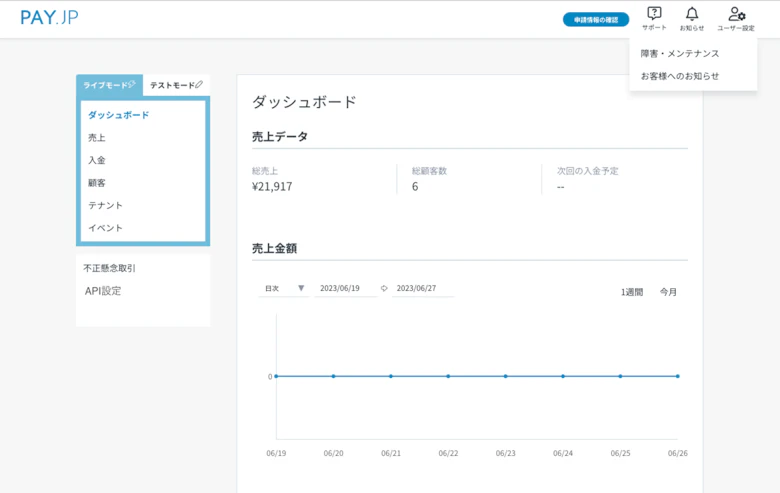780x493 pixels.
Task: Open テナント sidebar item
Action: coord(105,205)
